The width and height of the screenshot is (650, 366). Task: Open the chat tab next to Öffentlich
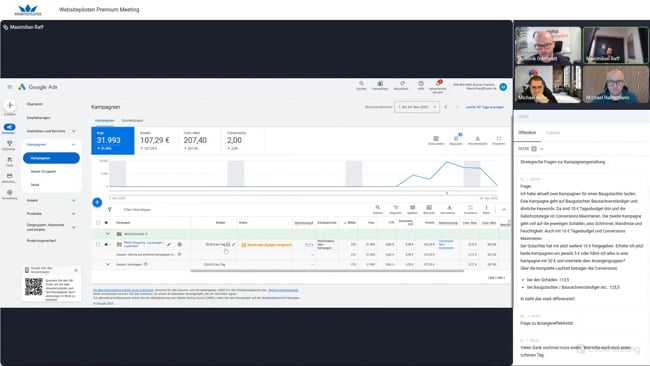tap(553, 133)
